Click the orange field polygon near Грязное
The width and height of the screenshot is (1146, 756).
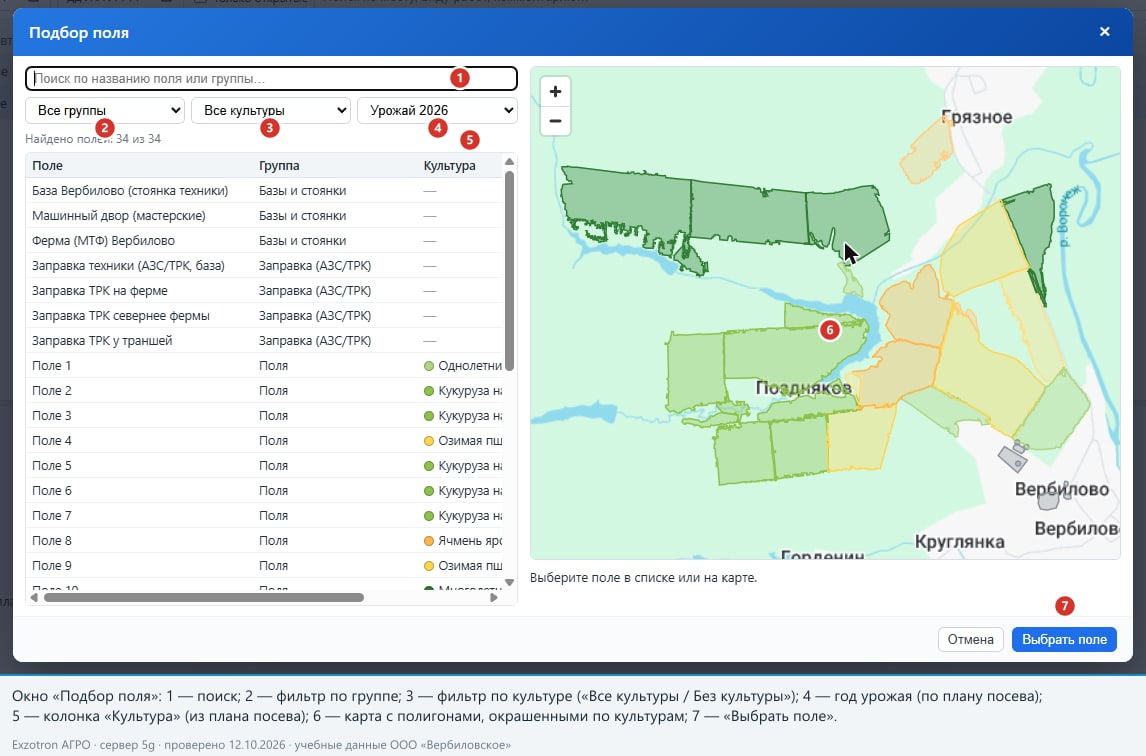(x=926, y=152)
